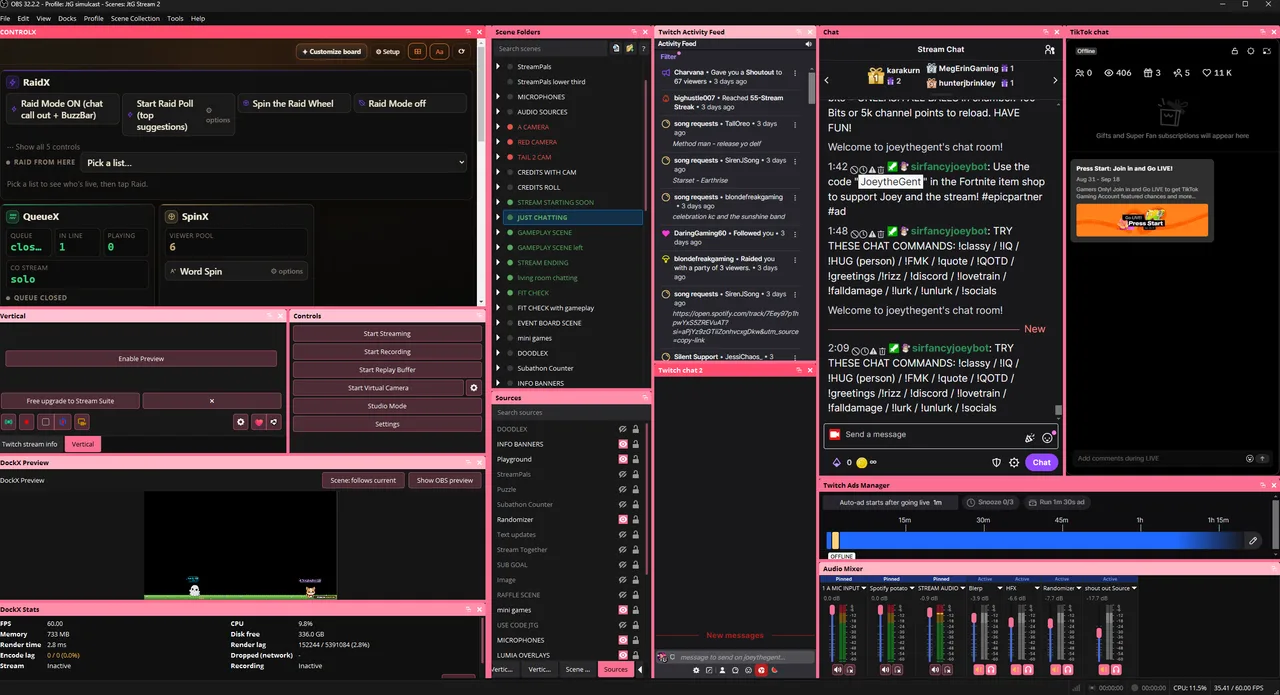Click the Add comments during LIVE field
1280x695 pixels.
click(x=1160, y=458)
